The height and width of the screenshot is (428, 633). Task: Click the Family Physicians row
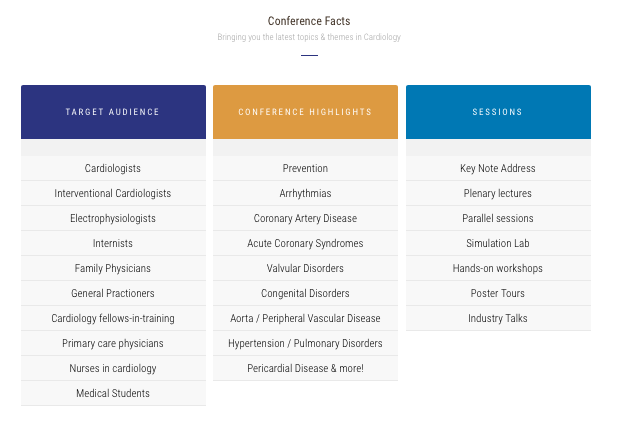(113, 269)
